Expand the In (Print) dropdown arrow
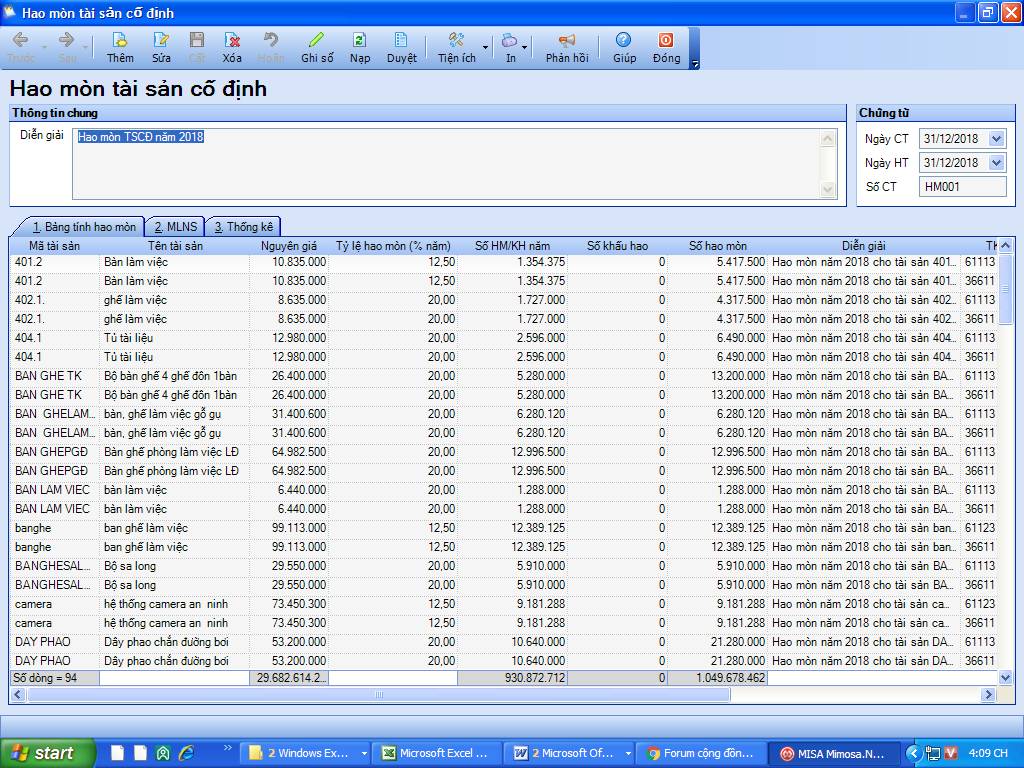 click(523, 47)
